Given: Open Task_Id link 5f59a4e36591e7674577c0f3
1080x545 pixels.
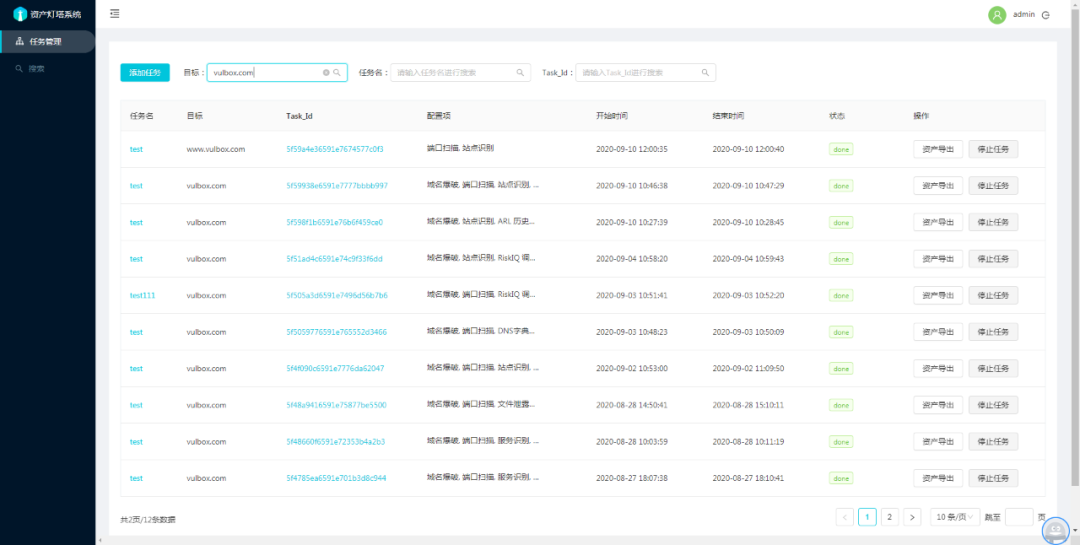Looking at the screenshot, I should point(335,149).
